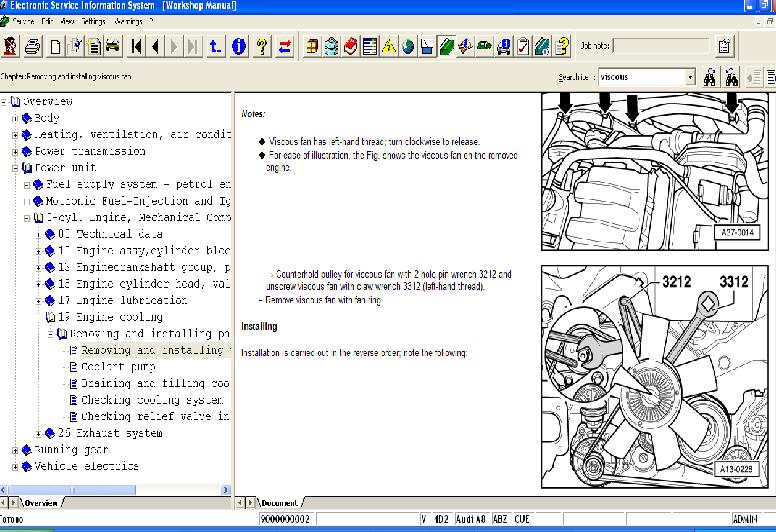This screenshot has width=776, height=532.
Task: Expand the Running gear tree node
Action: point(15,450)
